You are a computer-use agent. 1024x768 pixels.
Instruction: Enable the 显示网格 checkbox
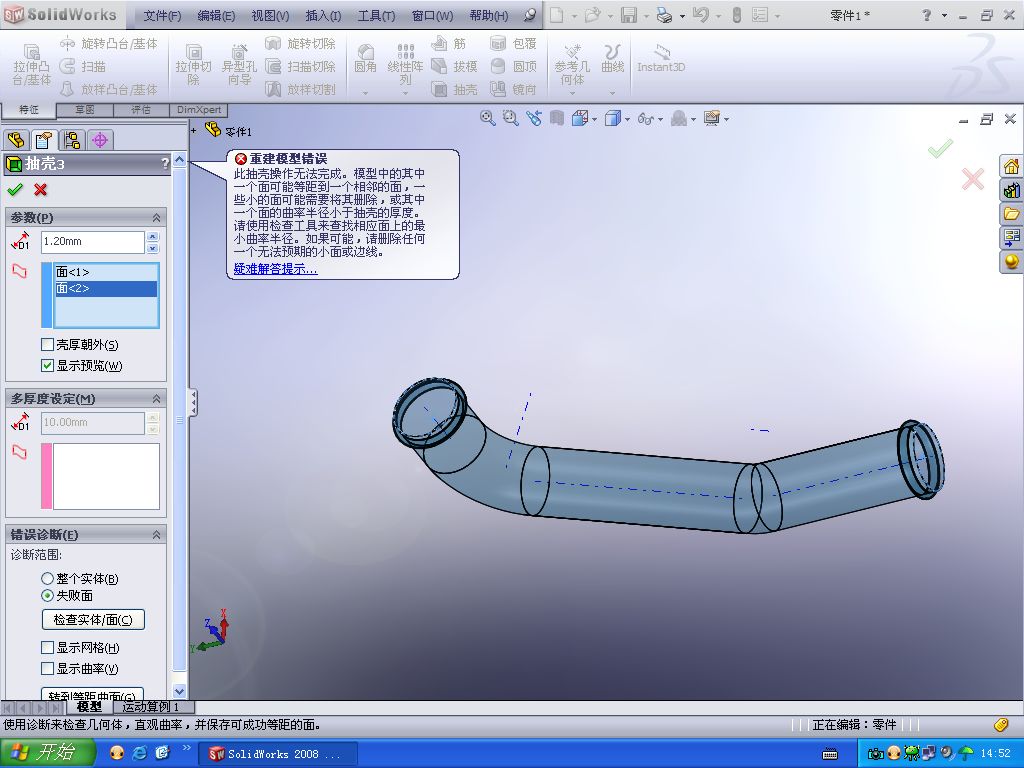[47, 647]
